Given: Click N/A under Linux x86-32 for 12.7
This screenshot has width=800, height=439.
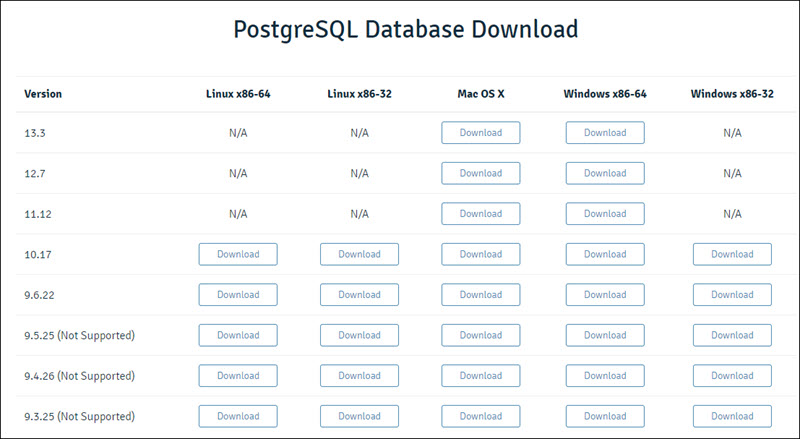Looking at the screenshot, I should 359,174.
